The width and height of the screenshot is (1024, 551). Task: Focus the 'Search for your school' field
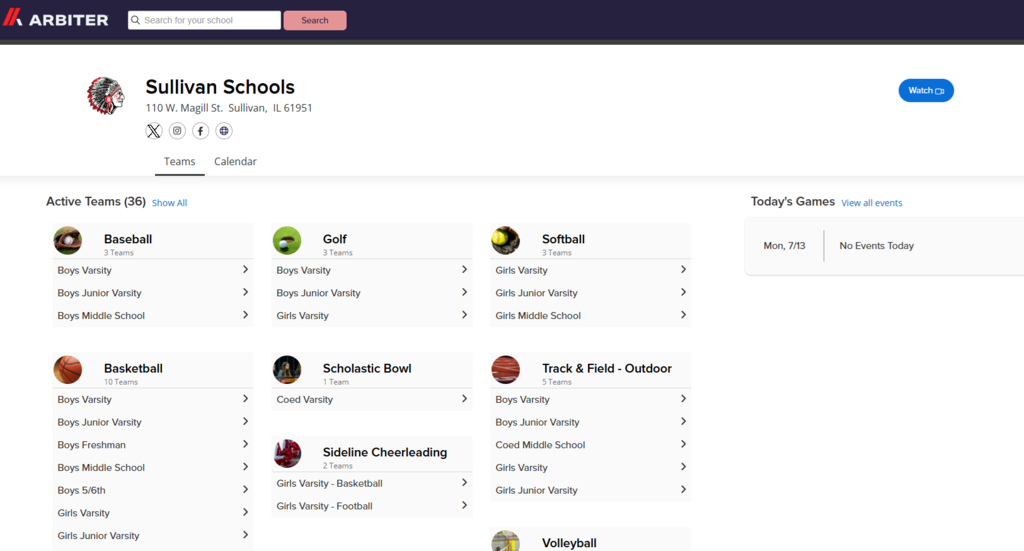[x=204, y=20]
